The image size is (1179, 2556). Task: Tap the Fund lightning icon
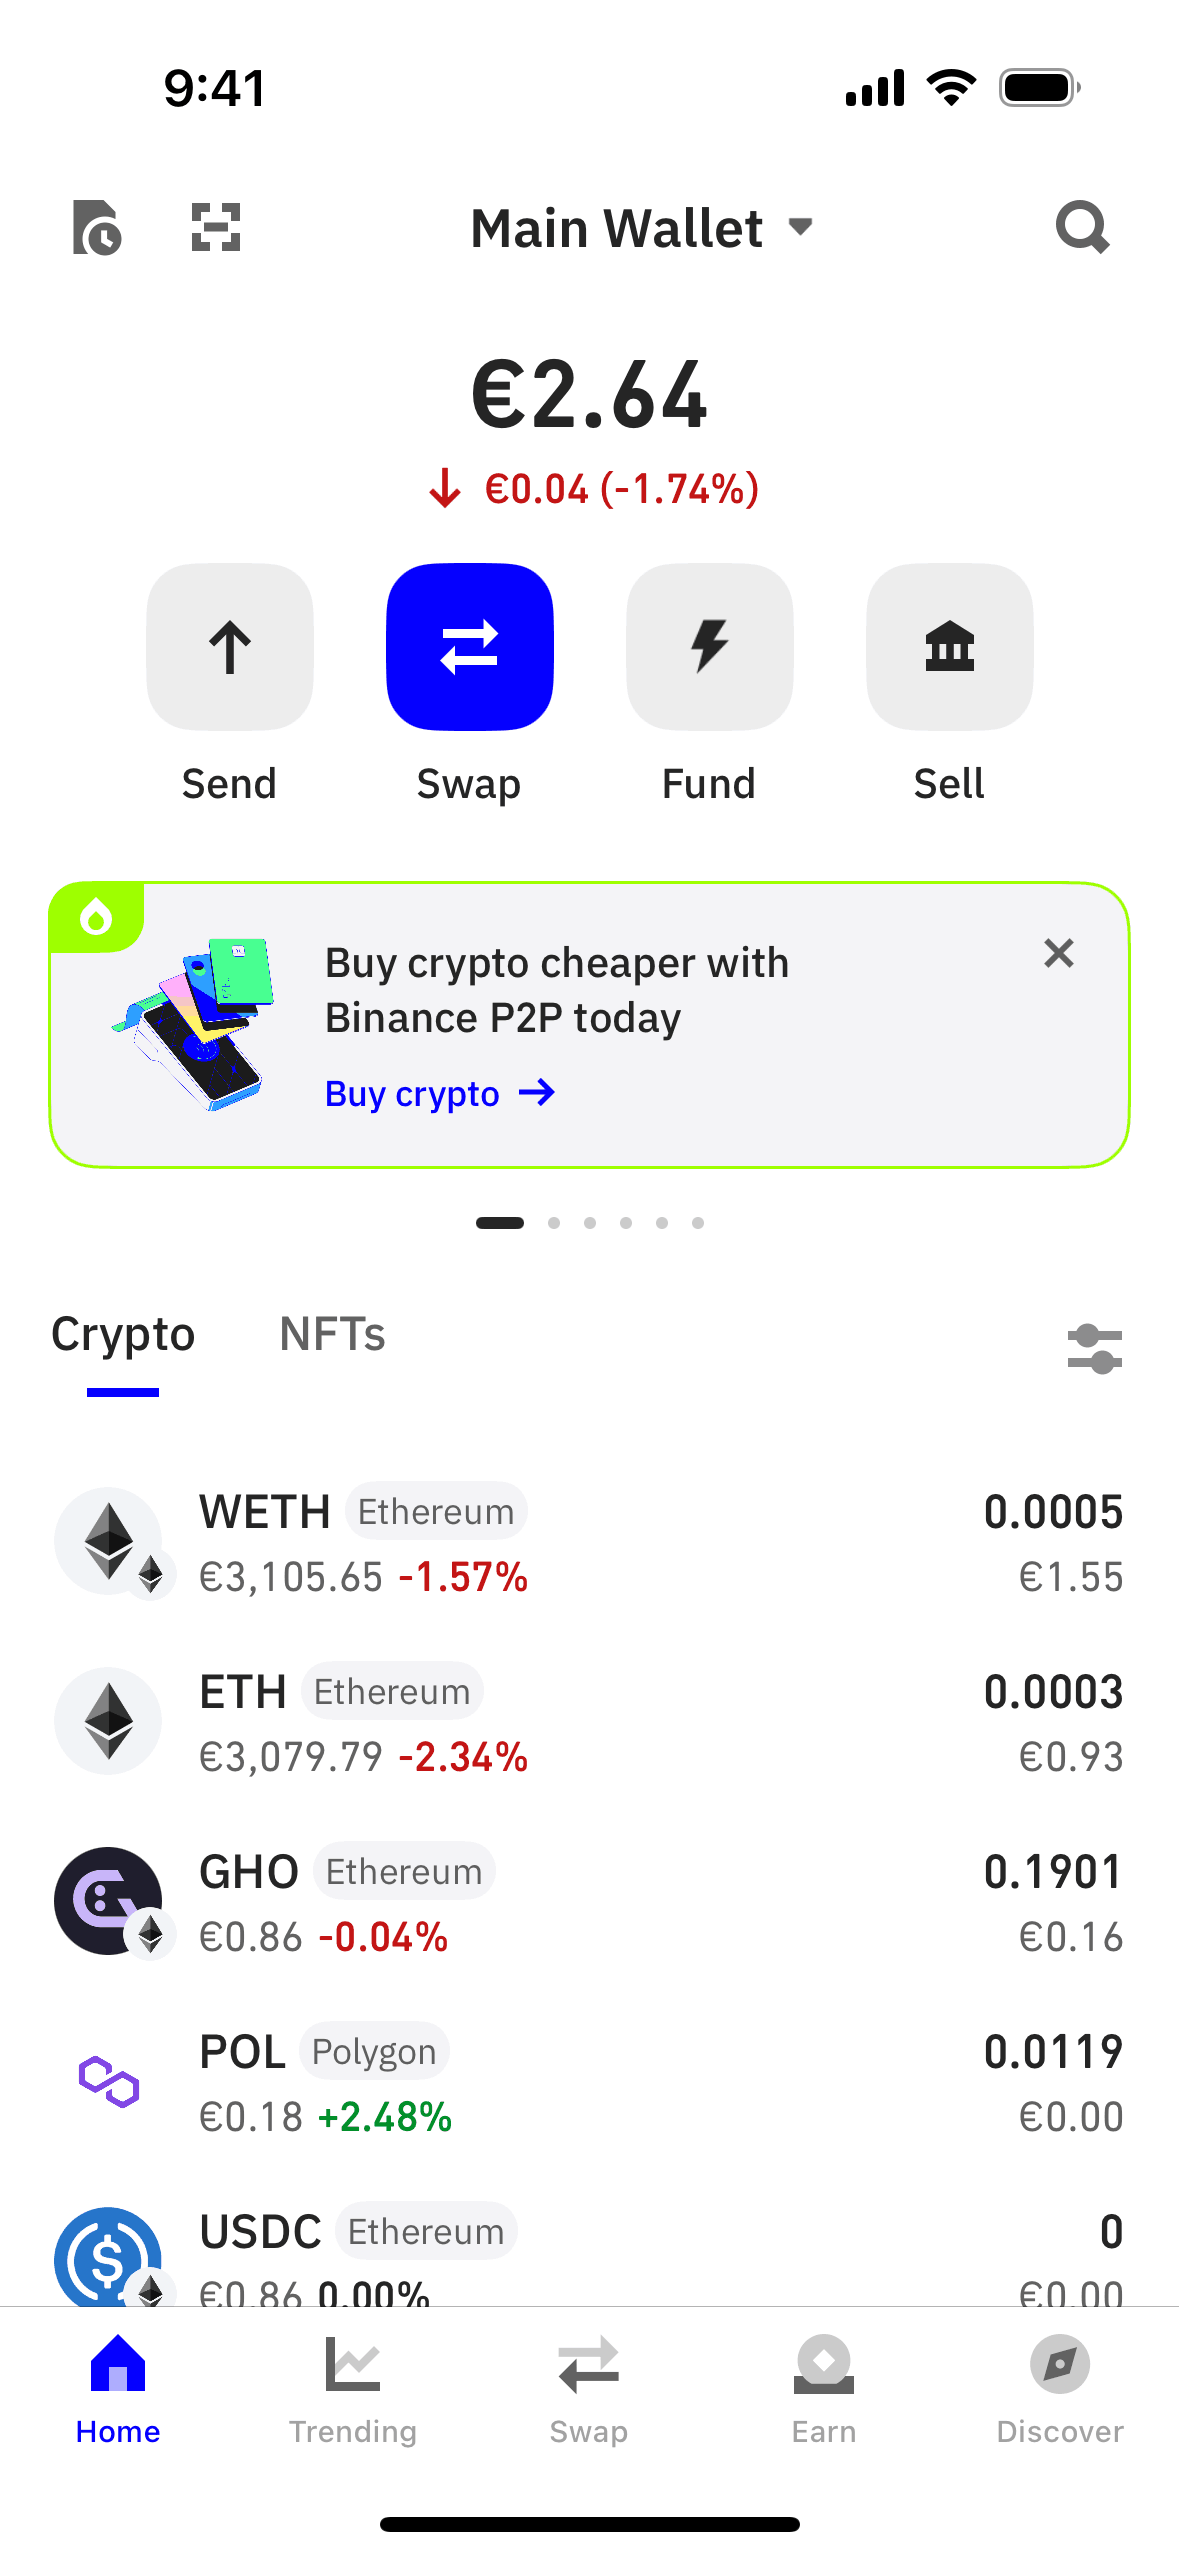(710, 647)
